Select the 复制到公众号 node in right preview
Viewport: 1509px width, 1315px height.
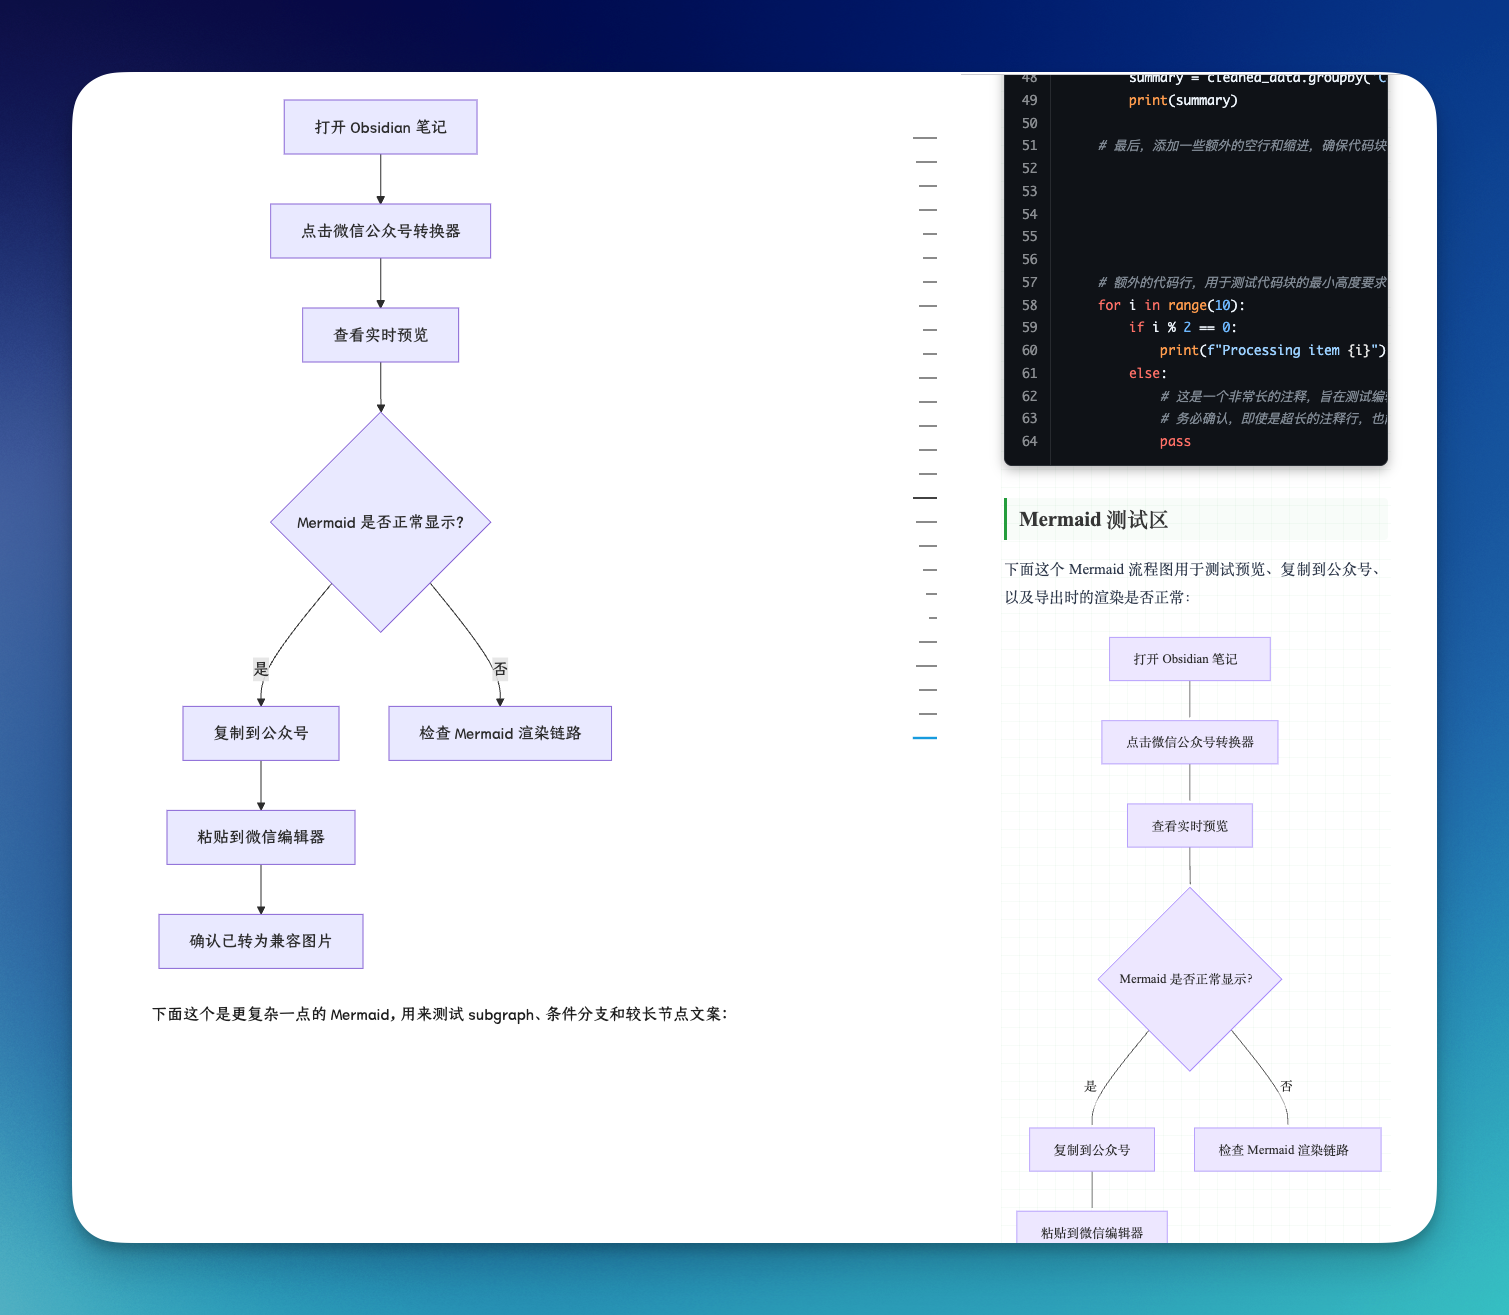coord(1092,1150)
